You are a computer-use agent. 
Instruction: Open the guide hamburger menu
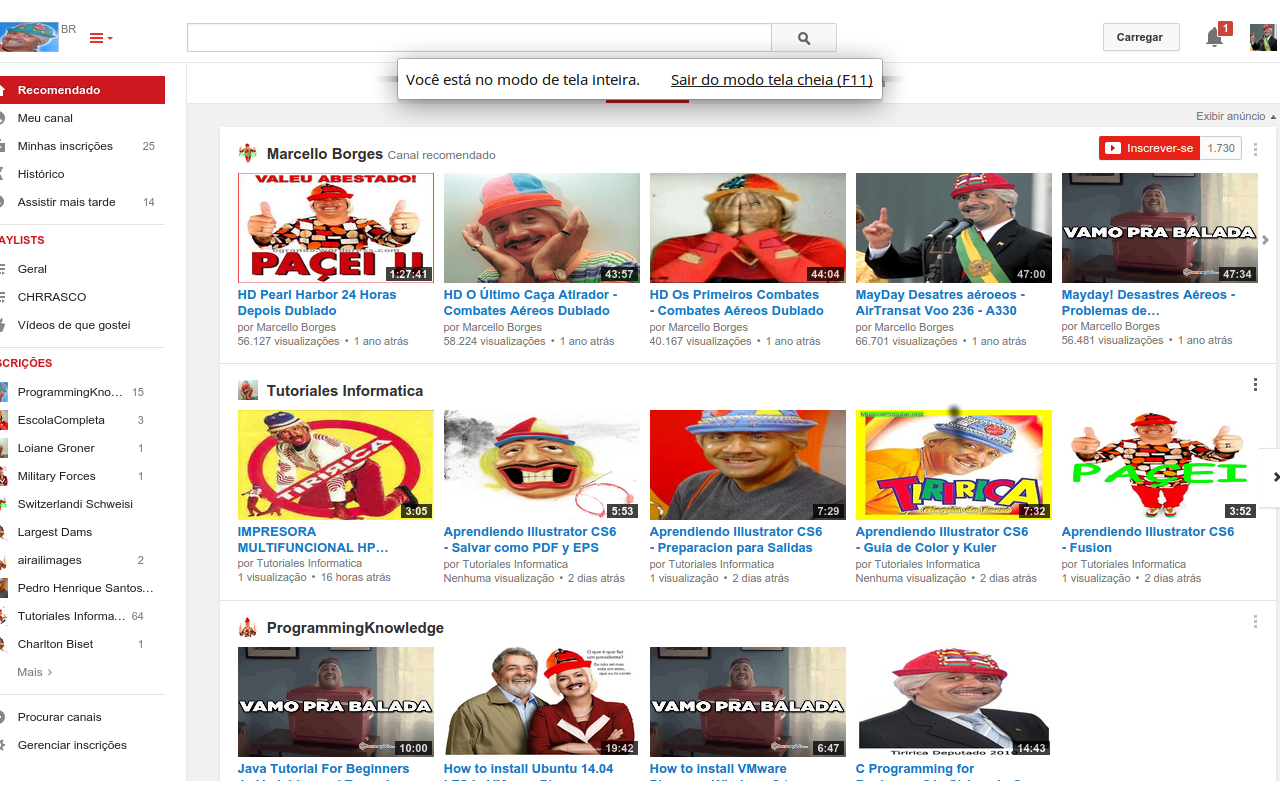tap(101, 38)
